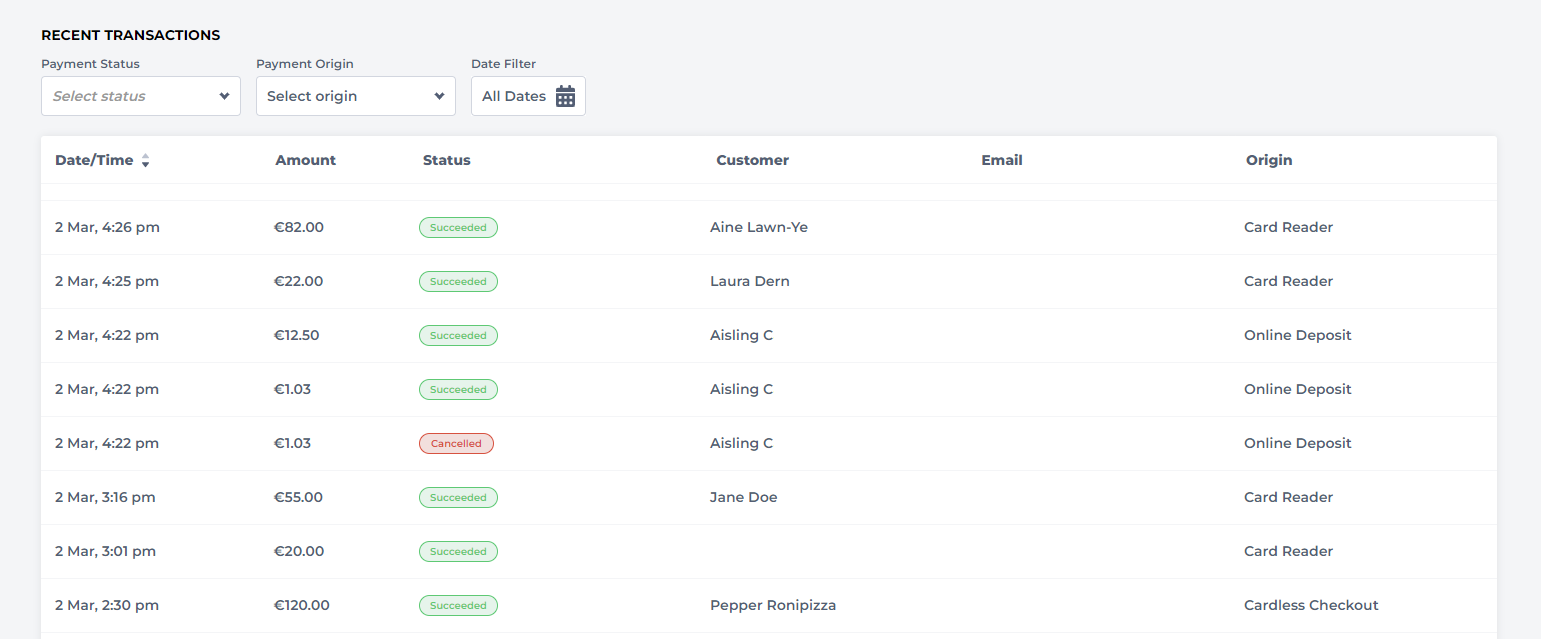This screenshot has width=1541, height=639.
Task: Click the €55.00 amount
Action: click(x=299, y=497)
